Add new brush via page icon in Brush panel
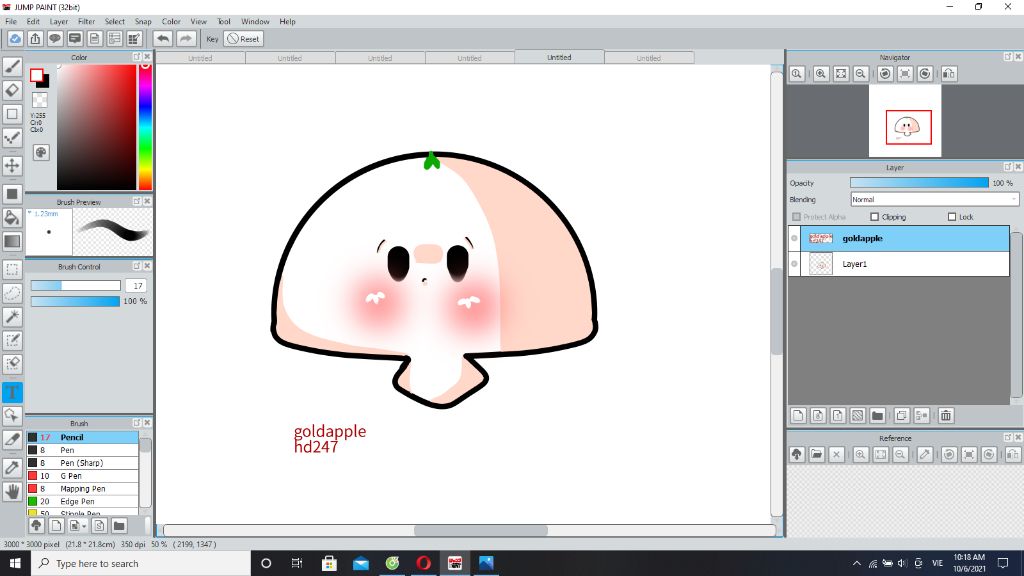 pos(56,526)
